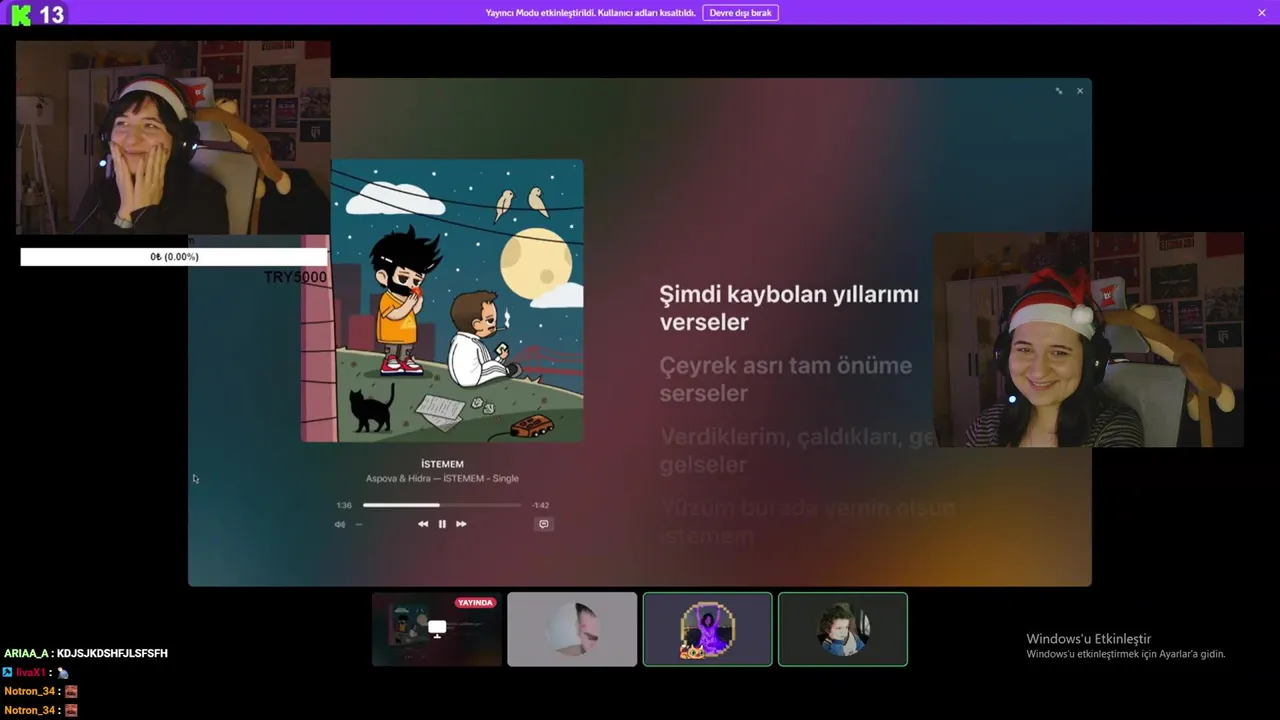Click the elapsed time 1:36 label
Screen dimensions: 1280x720
tap(344, 505)
